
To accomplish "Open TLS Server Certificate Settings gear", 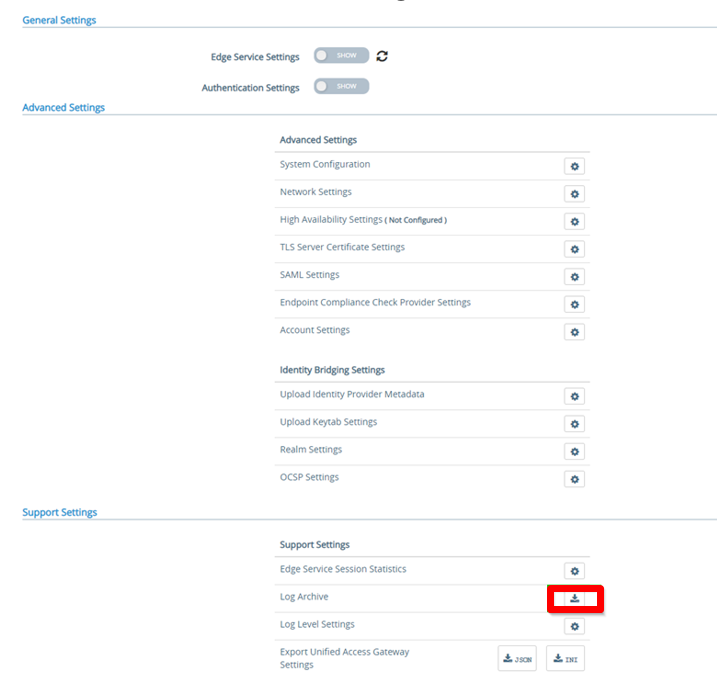I will coord(574,249).
